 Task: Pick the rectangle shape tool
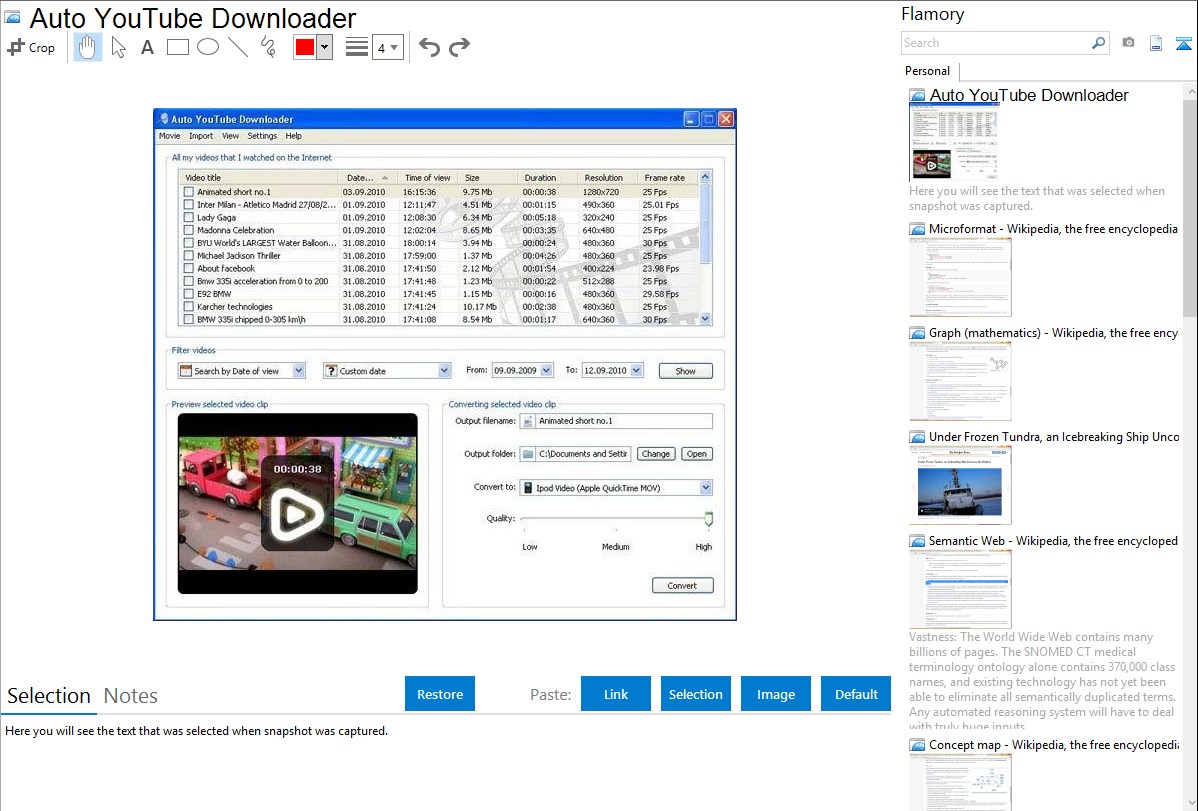[x=178, y=47]
